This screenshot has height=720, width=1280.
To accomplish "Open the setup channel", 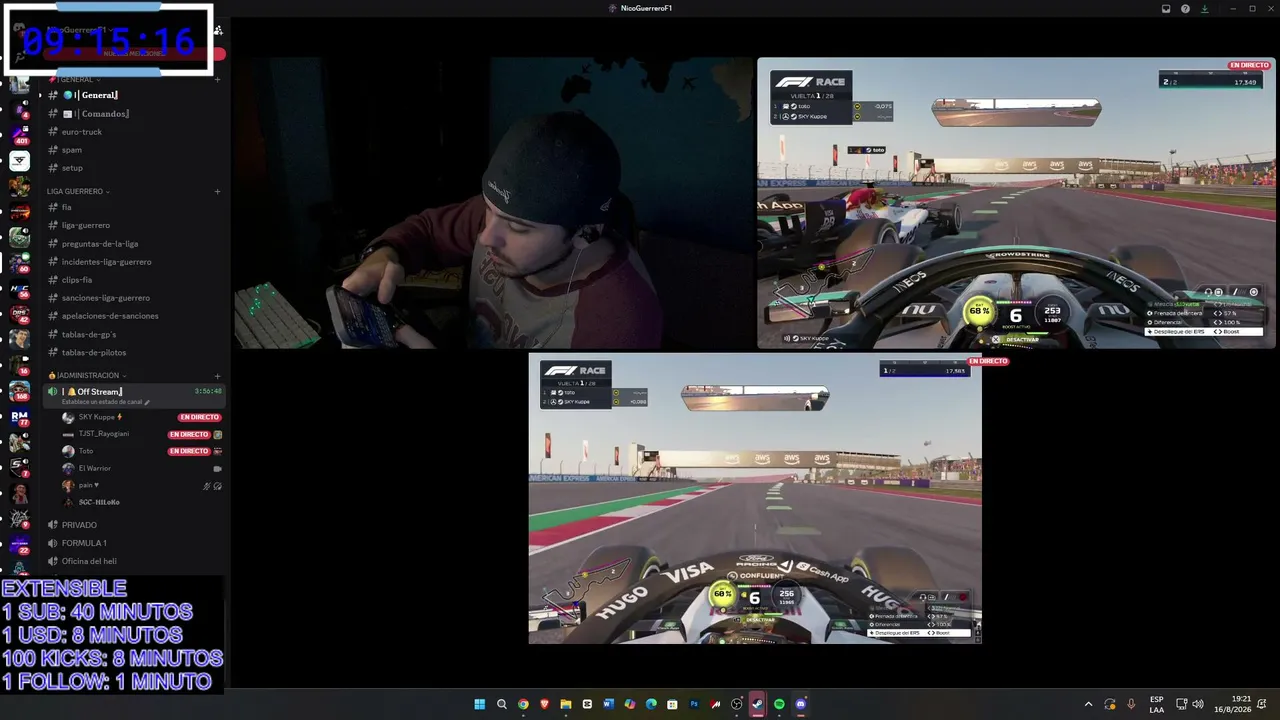I will pos(135,168).
